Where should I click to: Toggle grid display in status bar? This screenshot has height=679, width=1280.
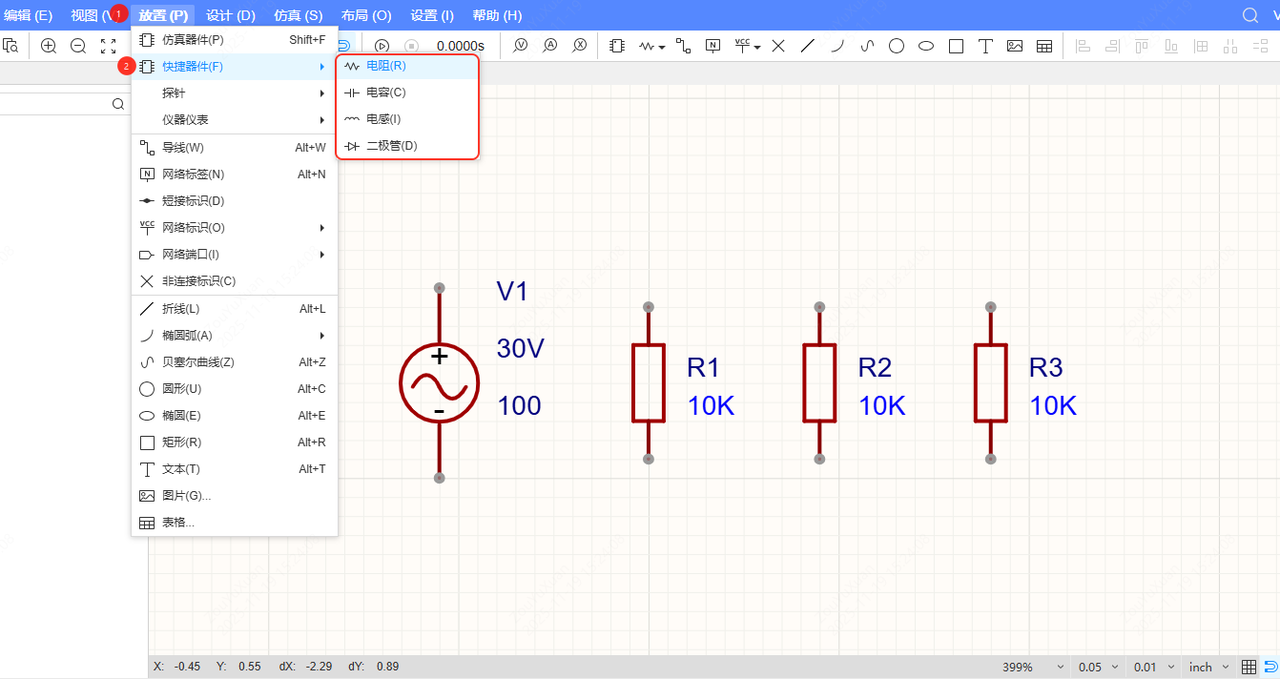click(1249, 667)
